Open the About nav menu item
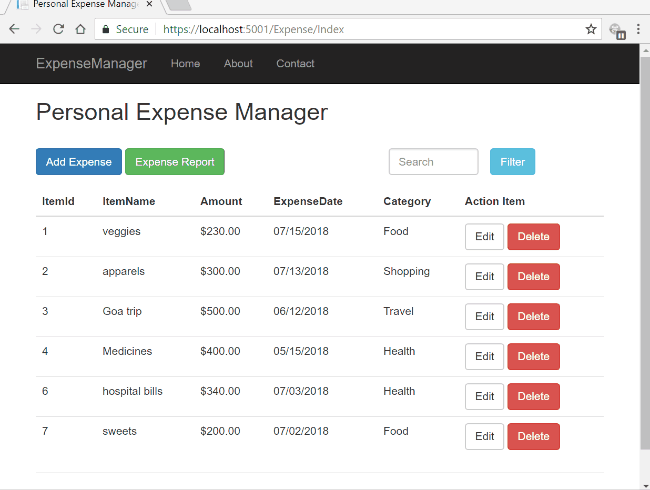 pyautogui.click(x=238, y=64)
